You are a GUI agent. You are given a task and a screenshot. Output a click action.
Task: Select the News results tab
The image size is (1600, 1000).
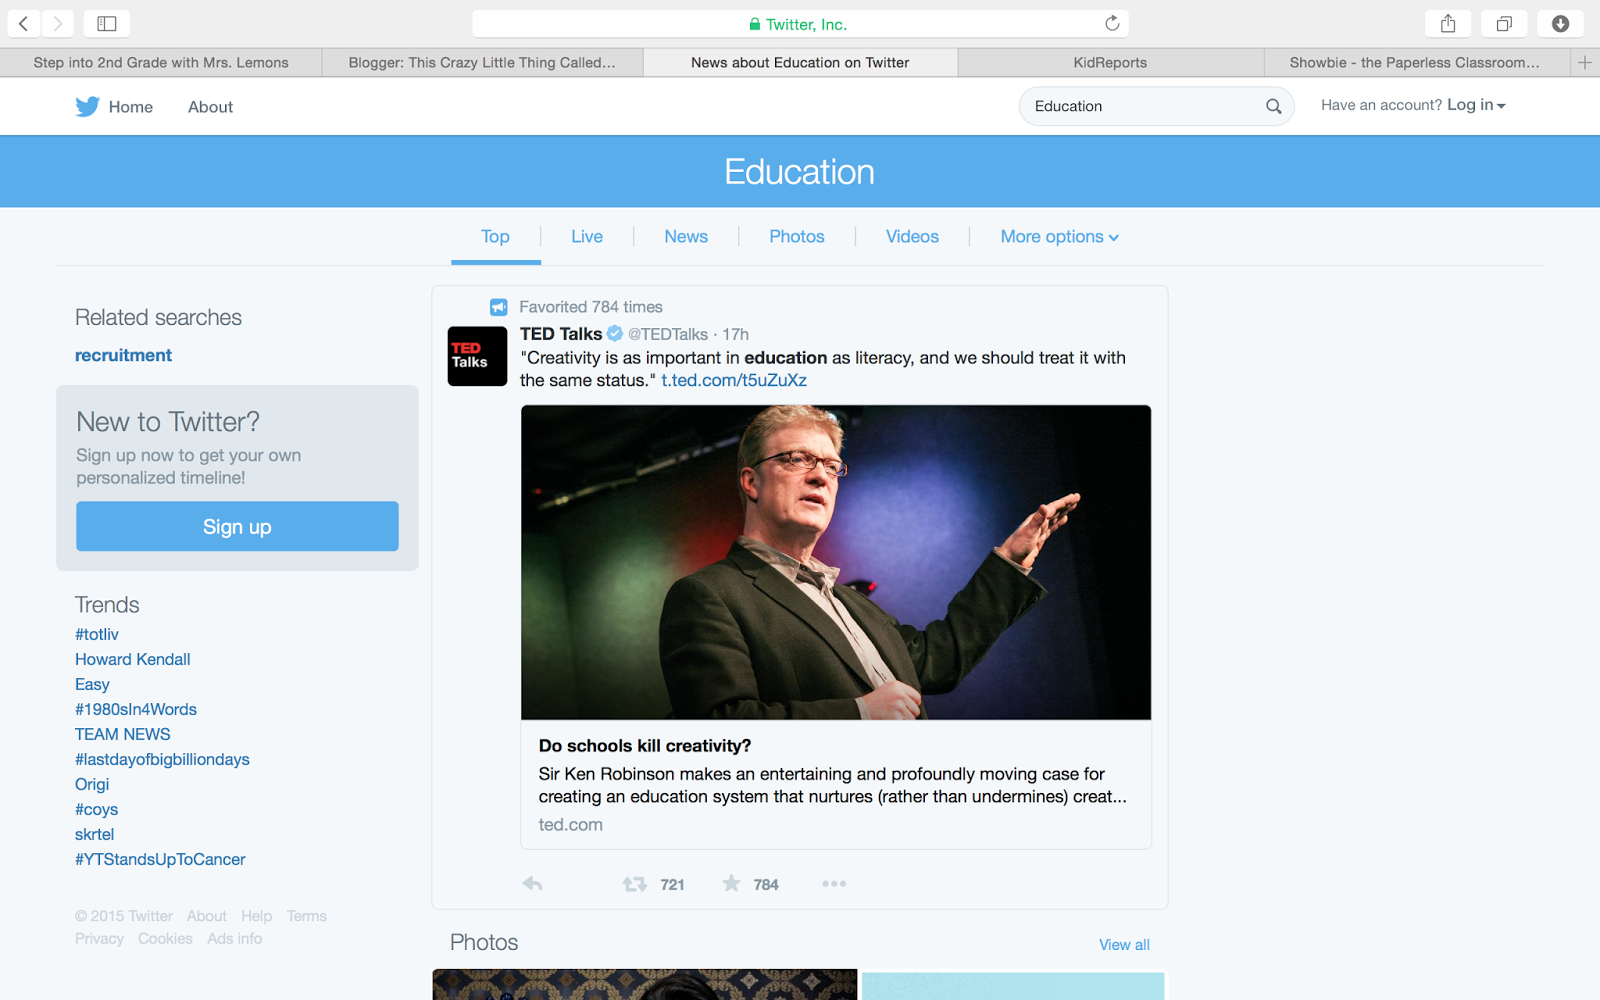[686, 237]
